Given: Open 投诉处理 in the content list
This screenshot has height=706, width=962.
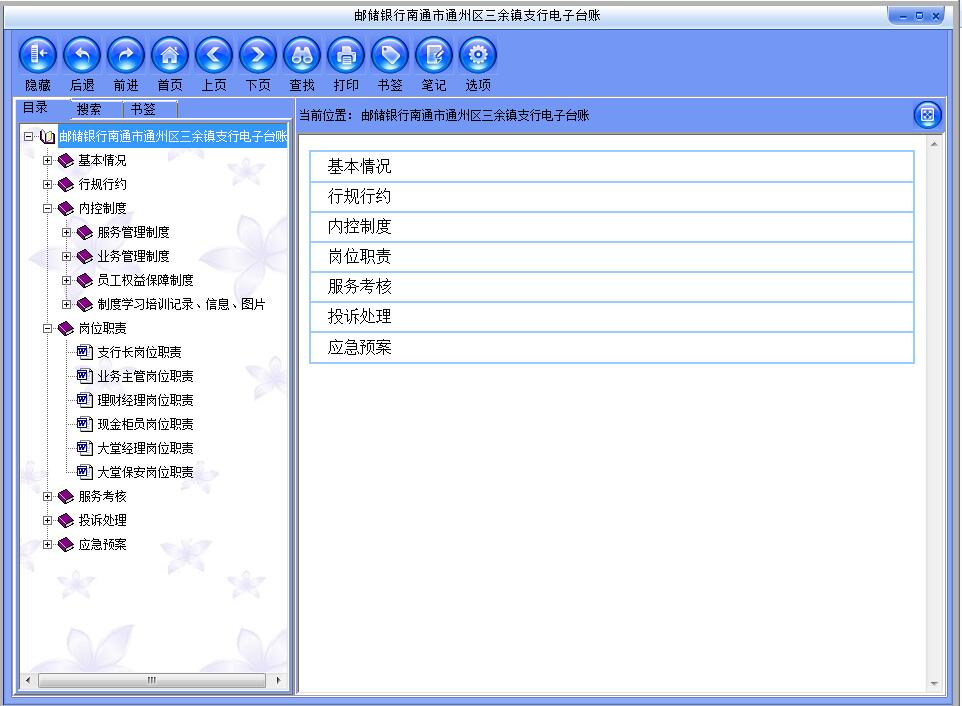Looking at the screenshot, I should (x=612, y=317).
